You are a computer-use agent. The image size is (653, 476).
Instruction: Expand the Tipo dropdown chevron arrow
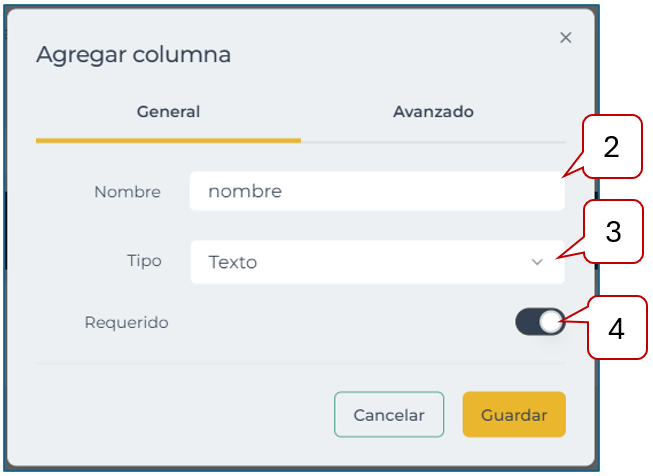click(x=537, y=262)
